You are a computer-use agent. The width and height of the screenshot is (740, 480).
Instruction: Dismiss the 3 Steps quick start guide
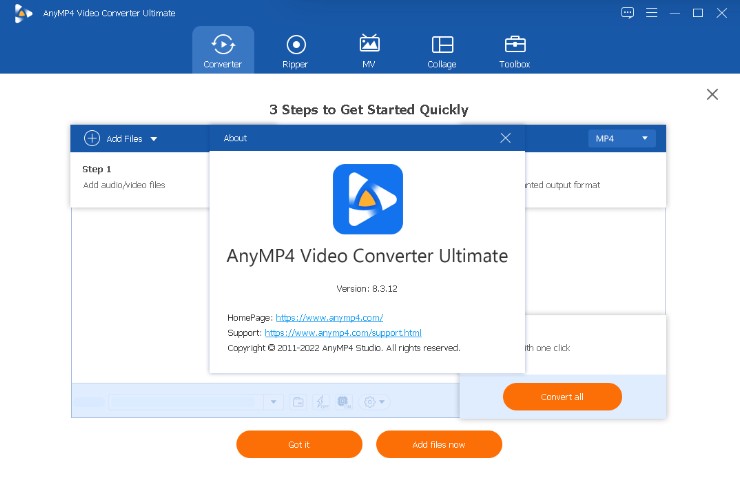click(712, 94)
